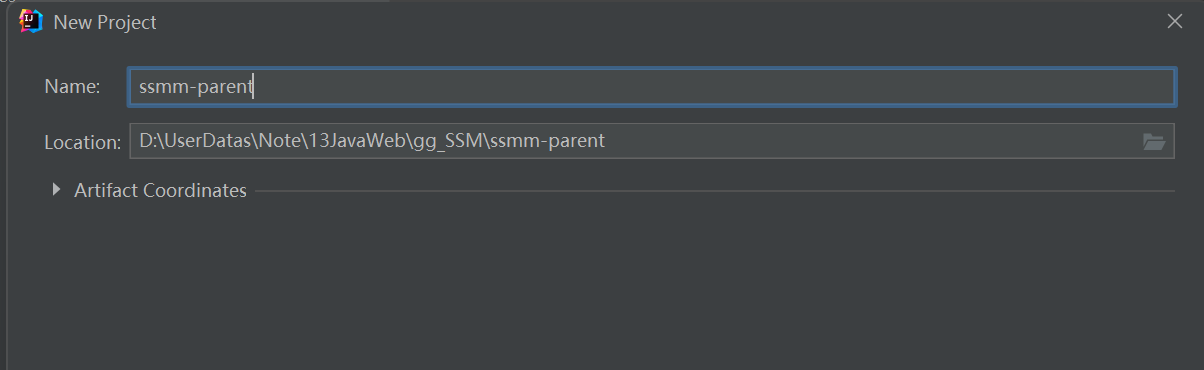Screen dimensions: 1204x370
Task: Click the Artifact Coordinates section label
Action: [160, 190]
